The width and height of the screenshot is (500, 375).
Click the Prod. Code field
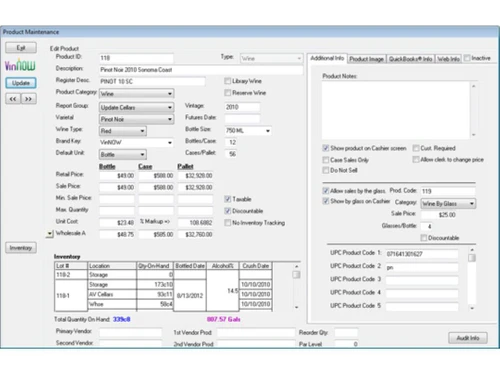pos(448,191)
